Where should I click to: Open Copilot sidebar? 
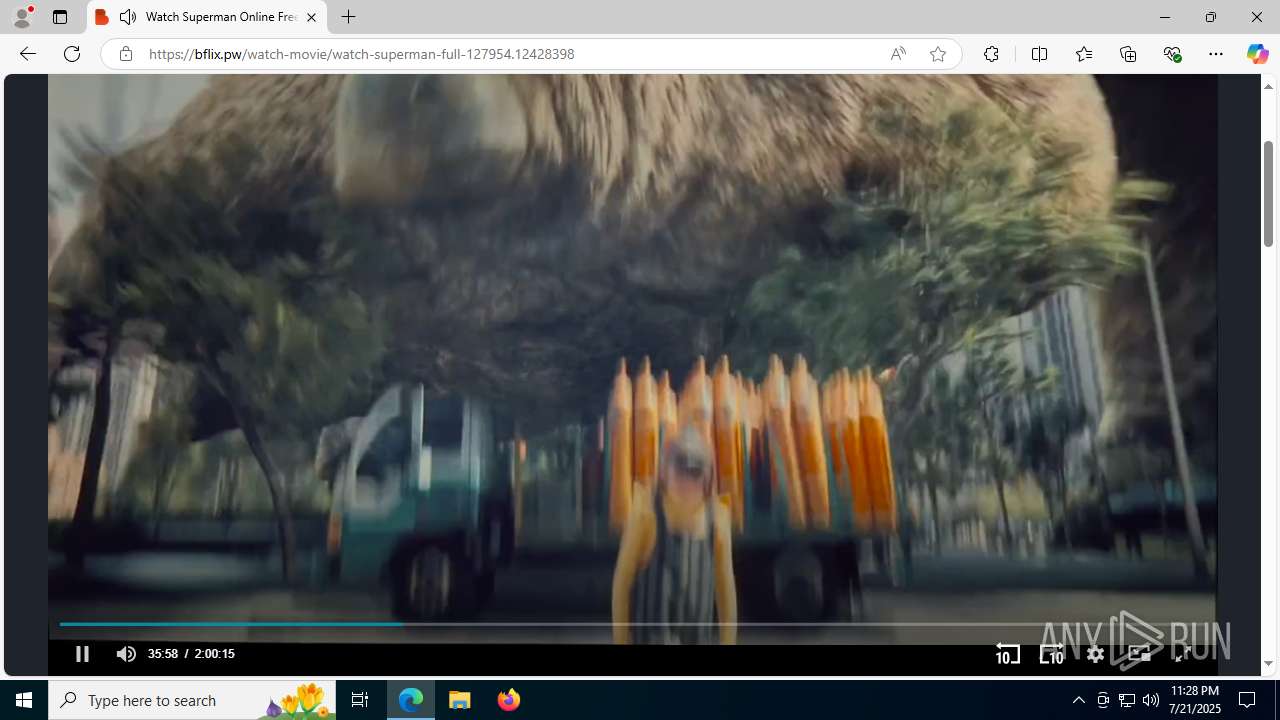point(1257,54)
